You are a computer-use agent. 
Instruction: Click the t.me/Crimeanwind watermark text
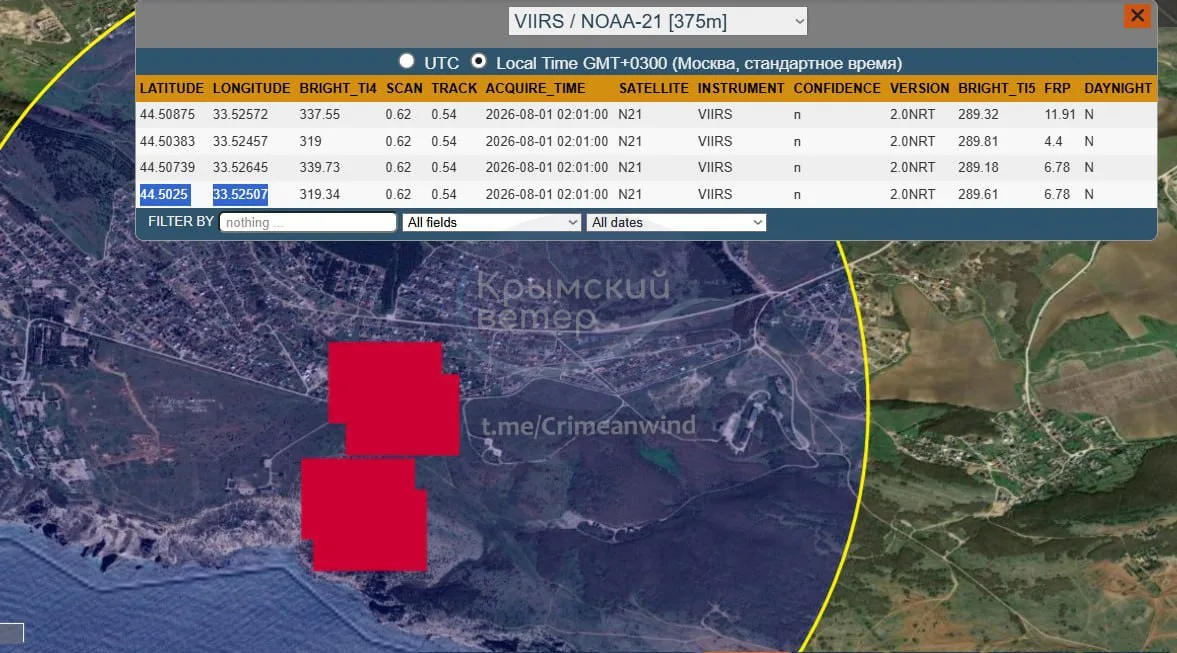pos(588,426)
